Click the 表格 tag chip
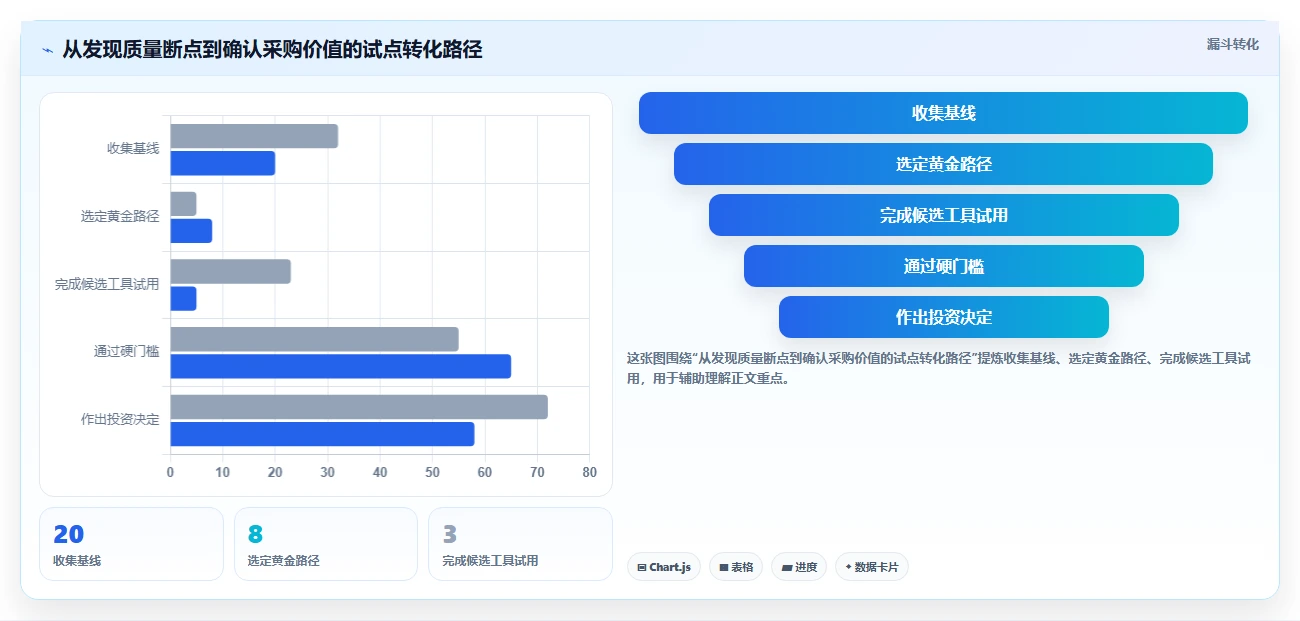Screen dimensions: 1300x621 pos(736,567)
